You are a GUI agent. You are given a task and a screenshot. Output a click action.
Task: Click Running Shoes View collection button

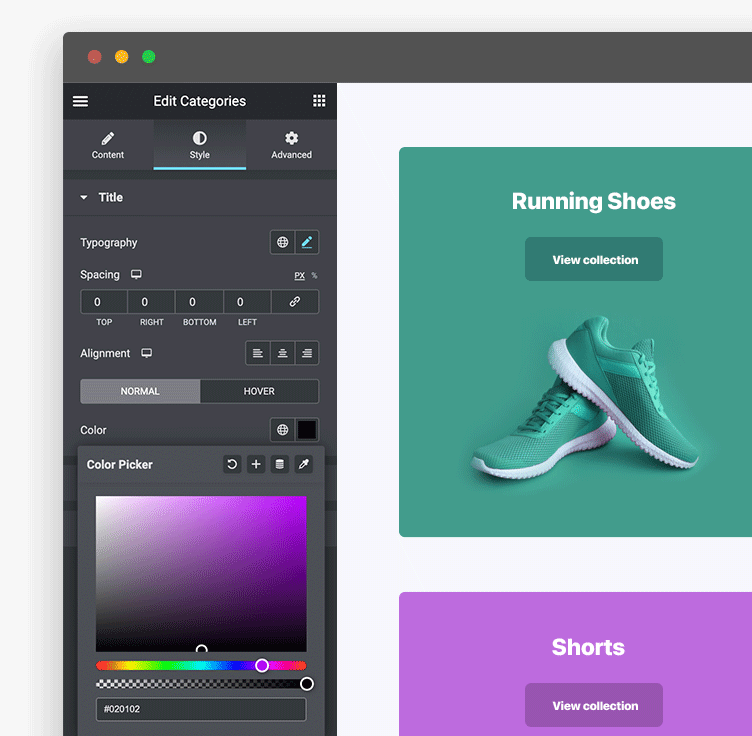(x=594, y=260)
